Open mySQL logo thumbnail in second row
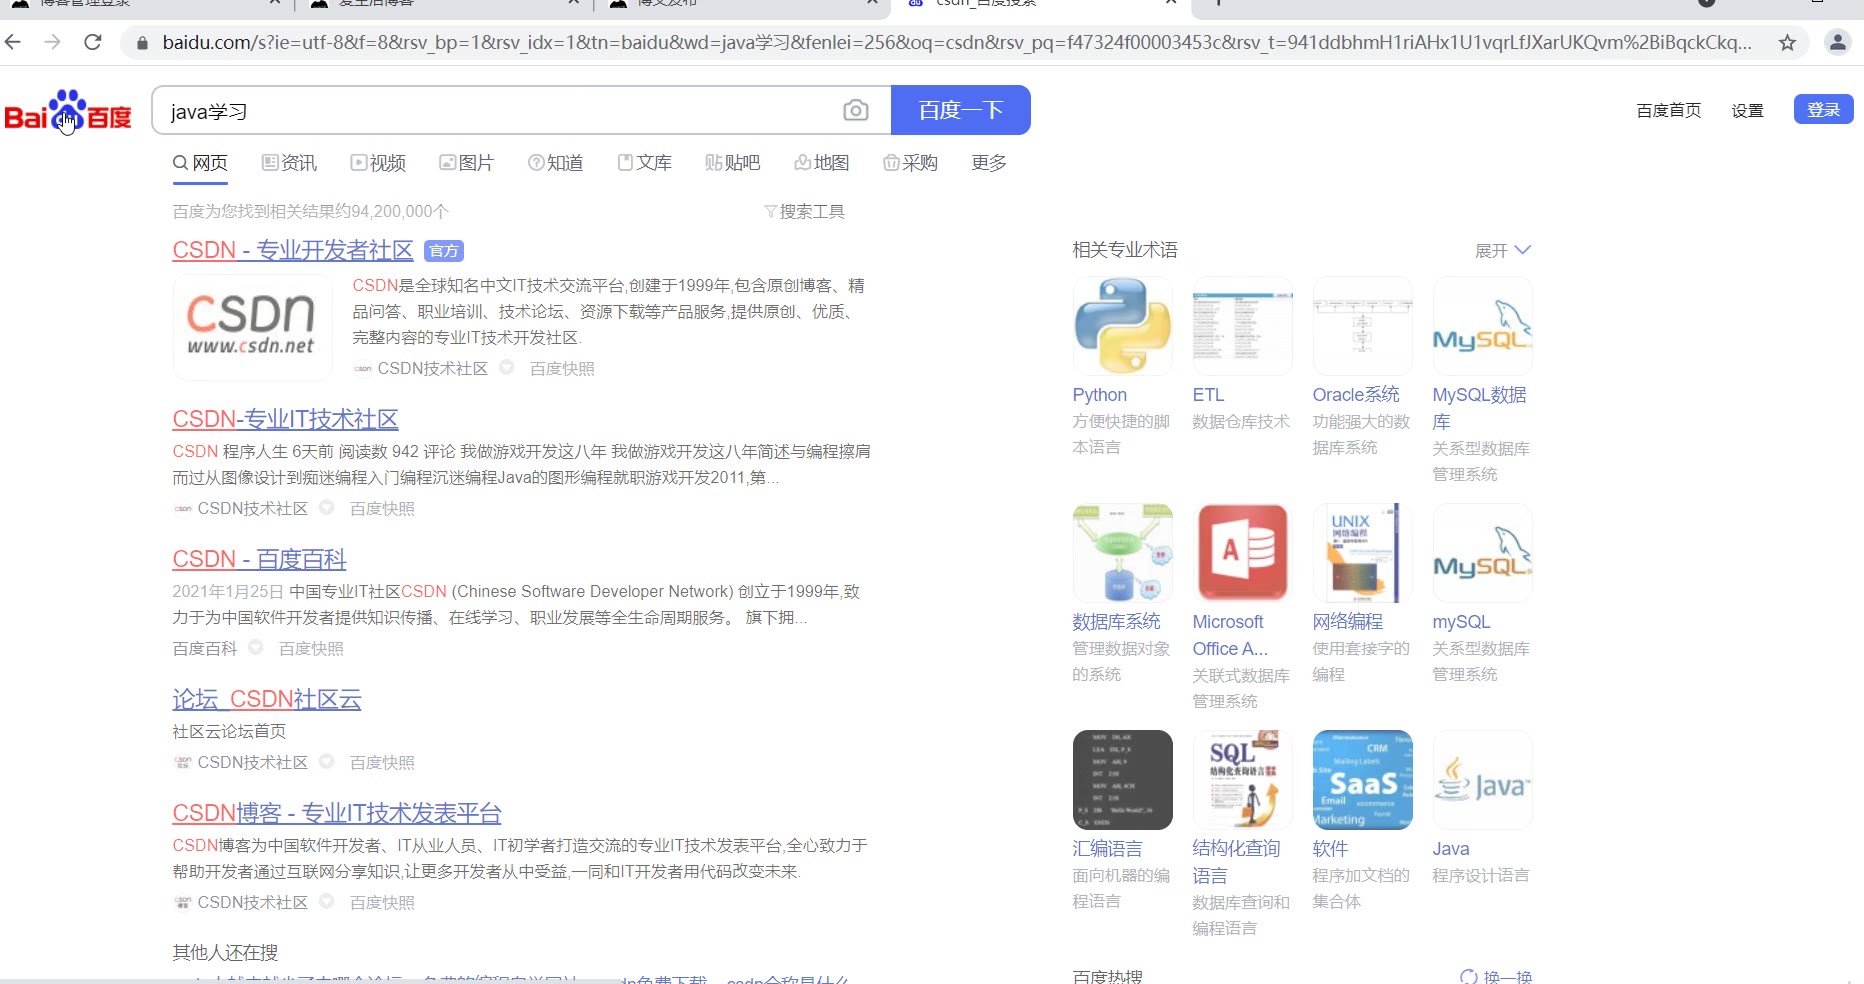 [x=1482, y=553]
